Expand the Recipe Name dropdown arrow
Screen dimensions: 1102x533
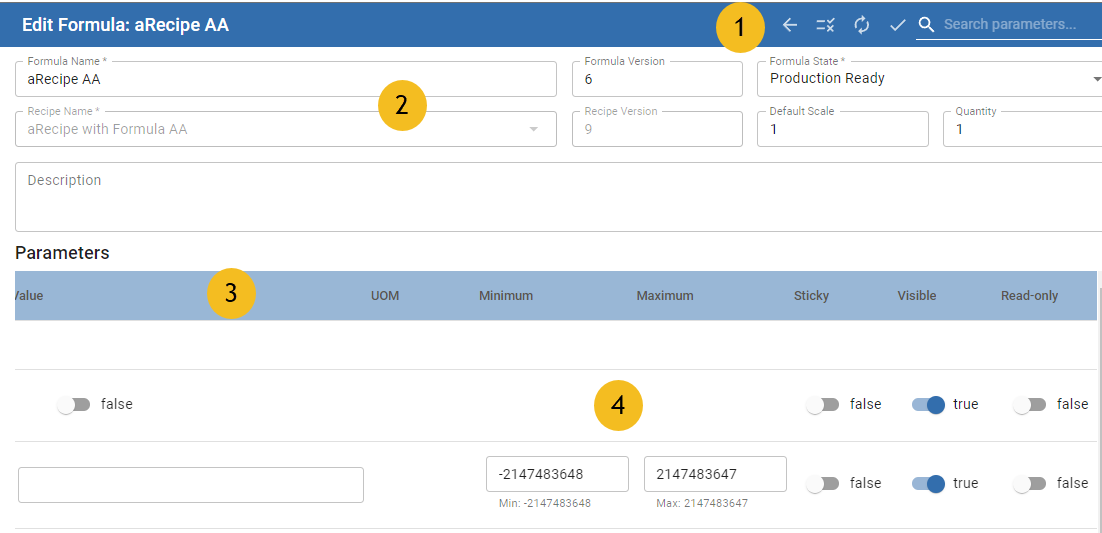(x=533, y=129)
